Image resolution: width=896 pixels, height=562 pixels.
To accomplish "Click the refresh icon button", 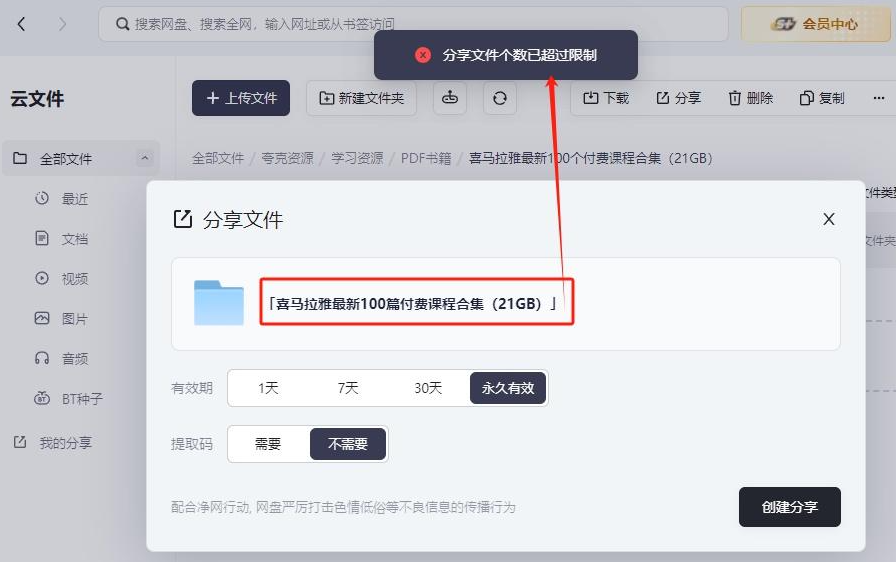I will (499, 98).
